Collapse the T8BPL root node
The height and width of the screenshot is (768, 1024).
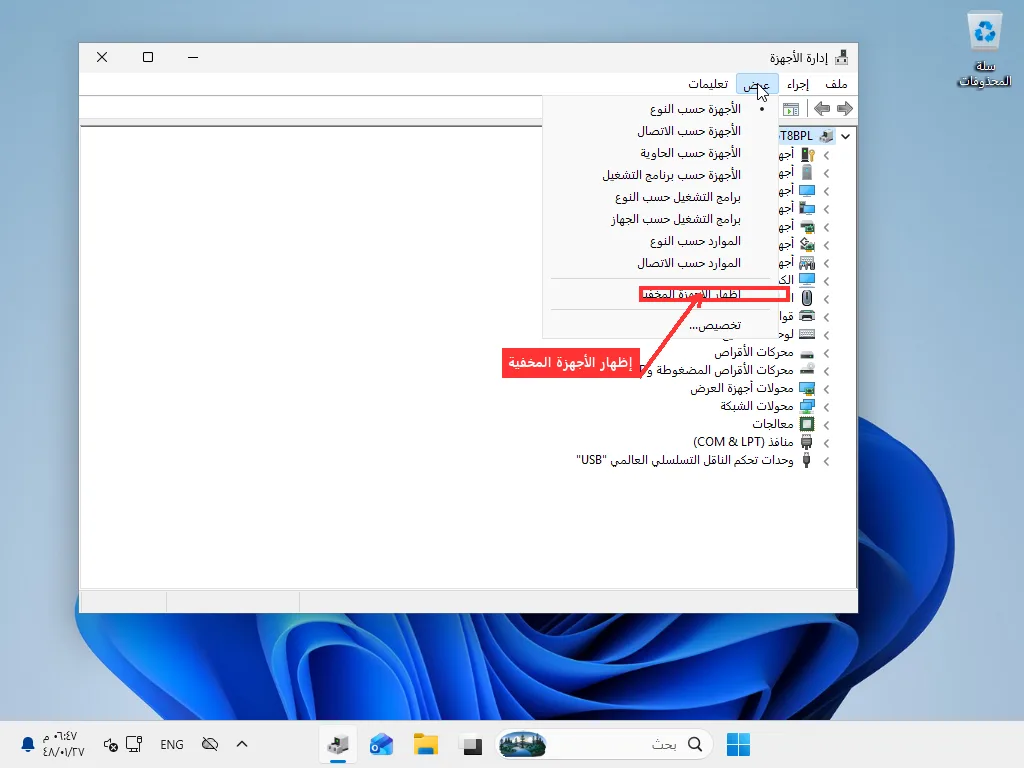[x=846, y=136]
